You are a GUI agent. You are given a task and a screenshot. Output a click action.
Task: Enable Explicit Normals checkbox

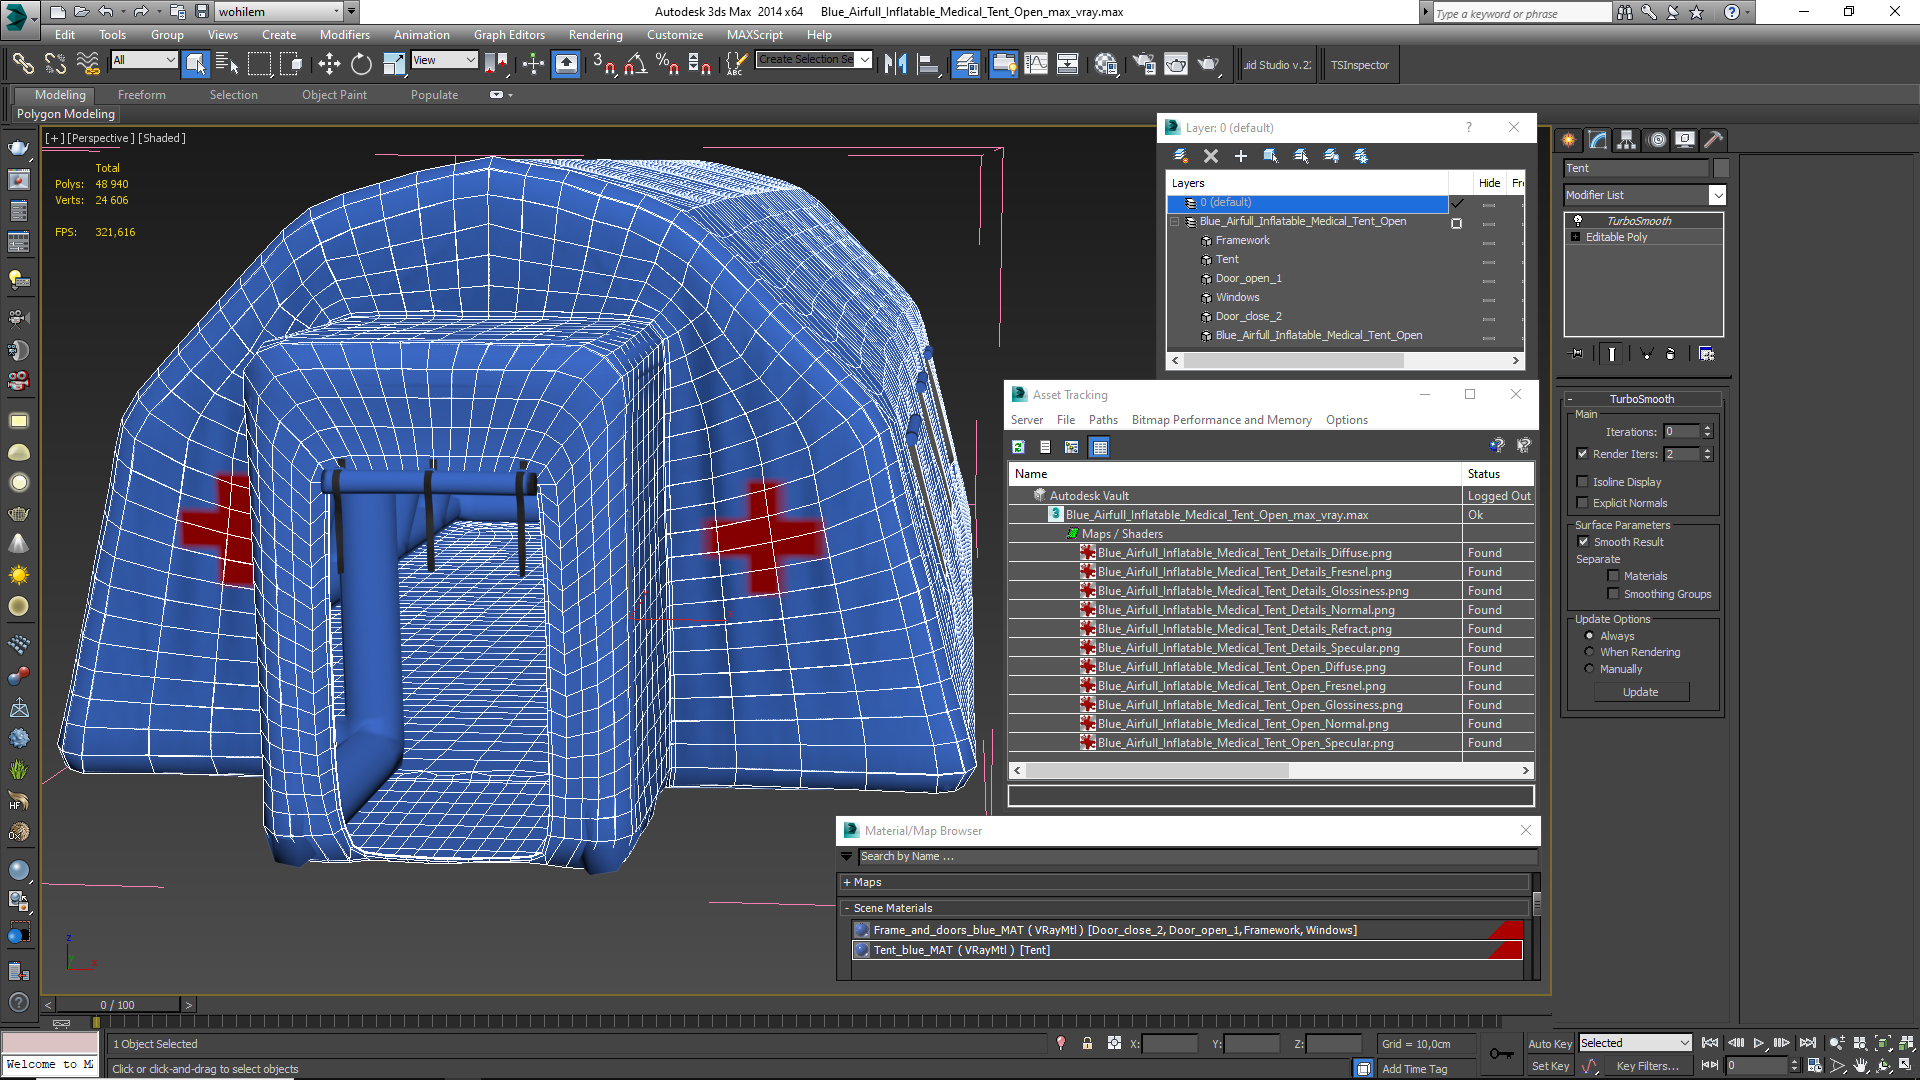pos(1582,502)
